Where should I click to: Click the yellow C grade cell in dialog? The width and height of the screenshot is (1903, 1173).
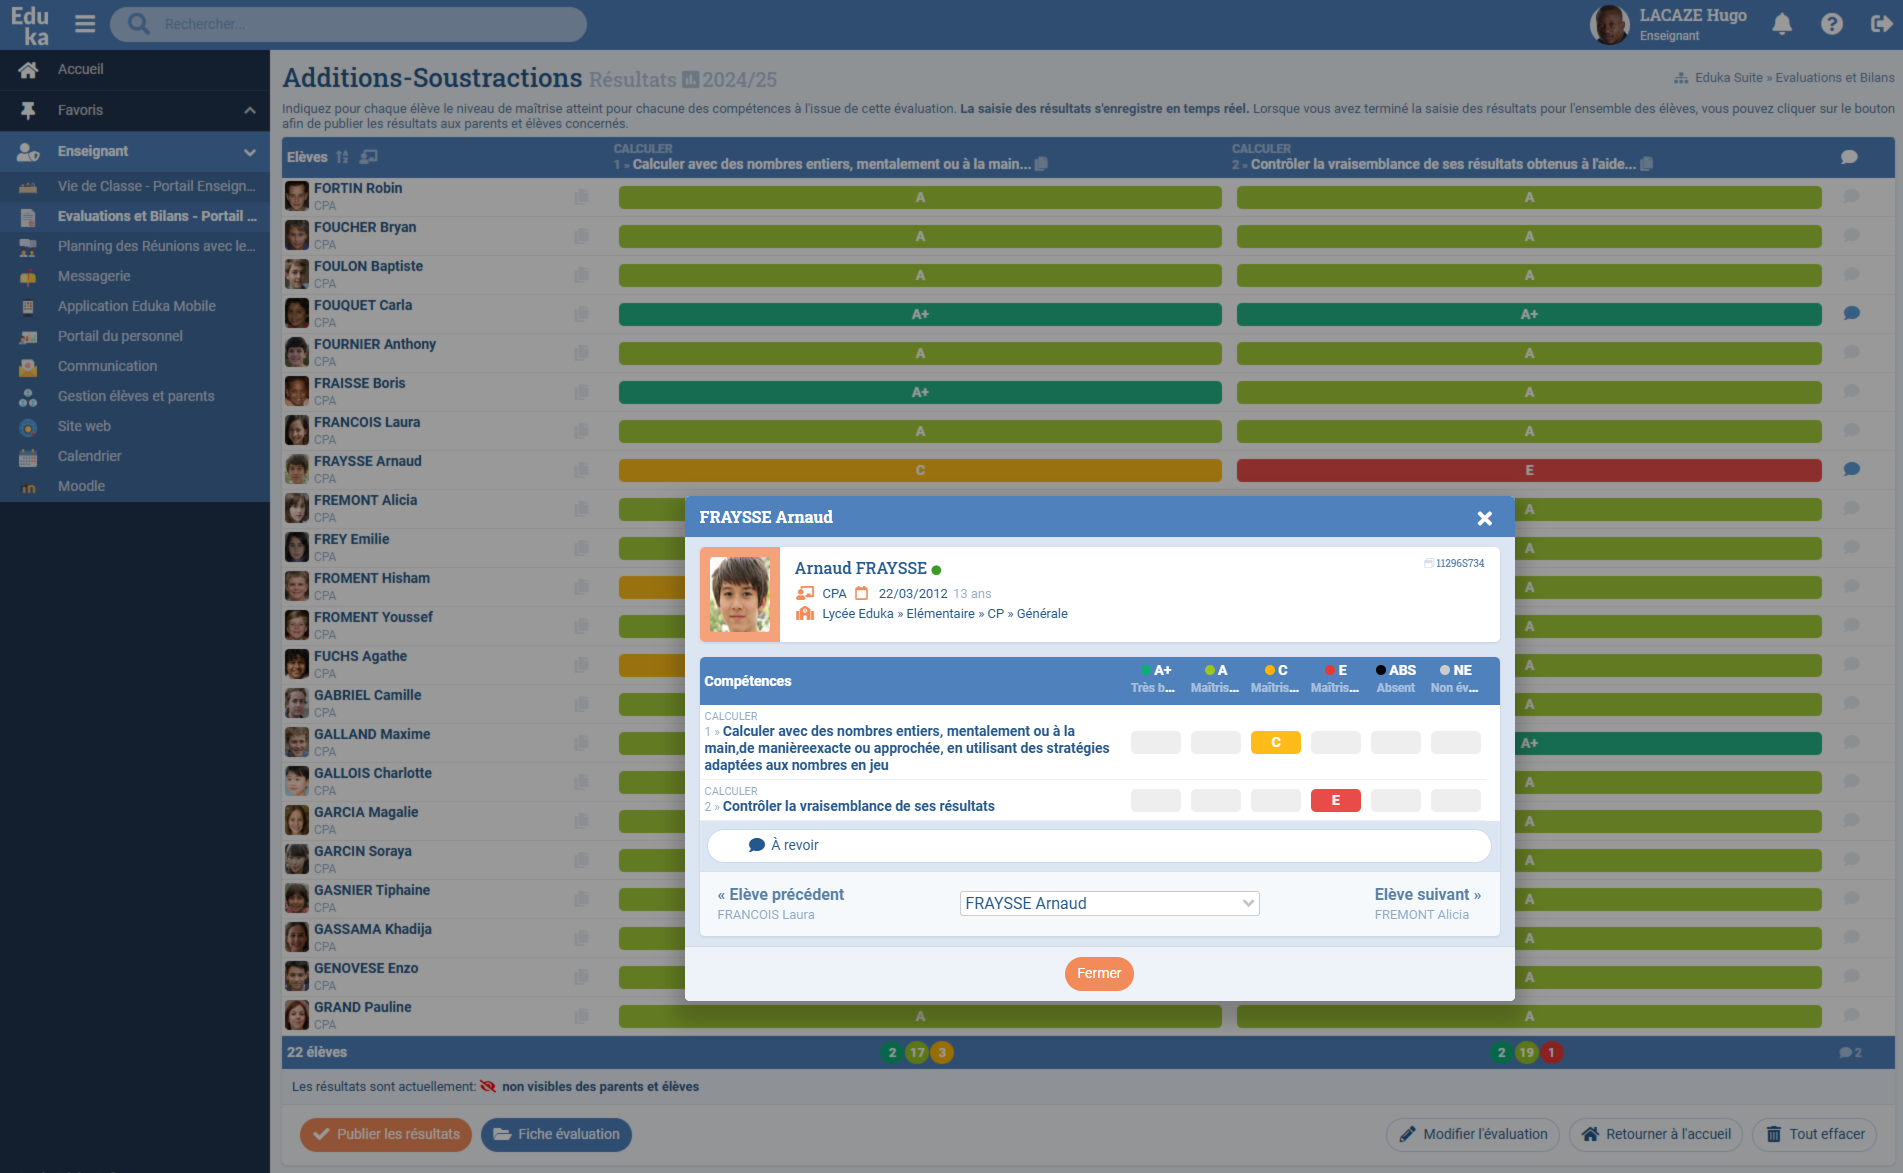(x=1275, y=743)
